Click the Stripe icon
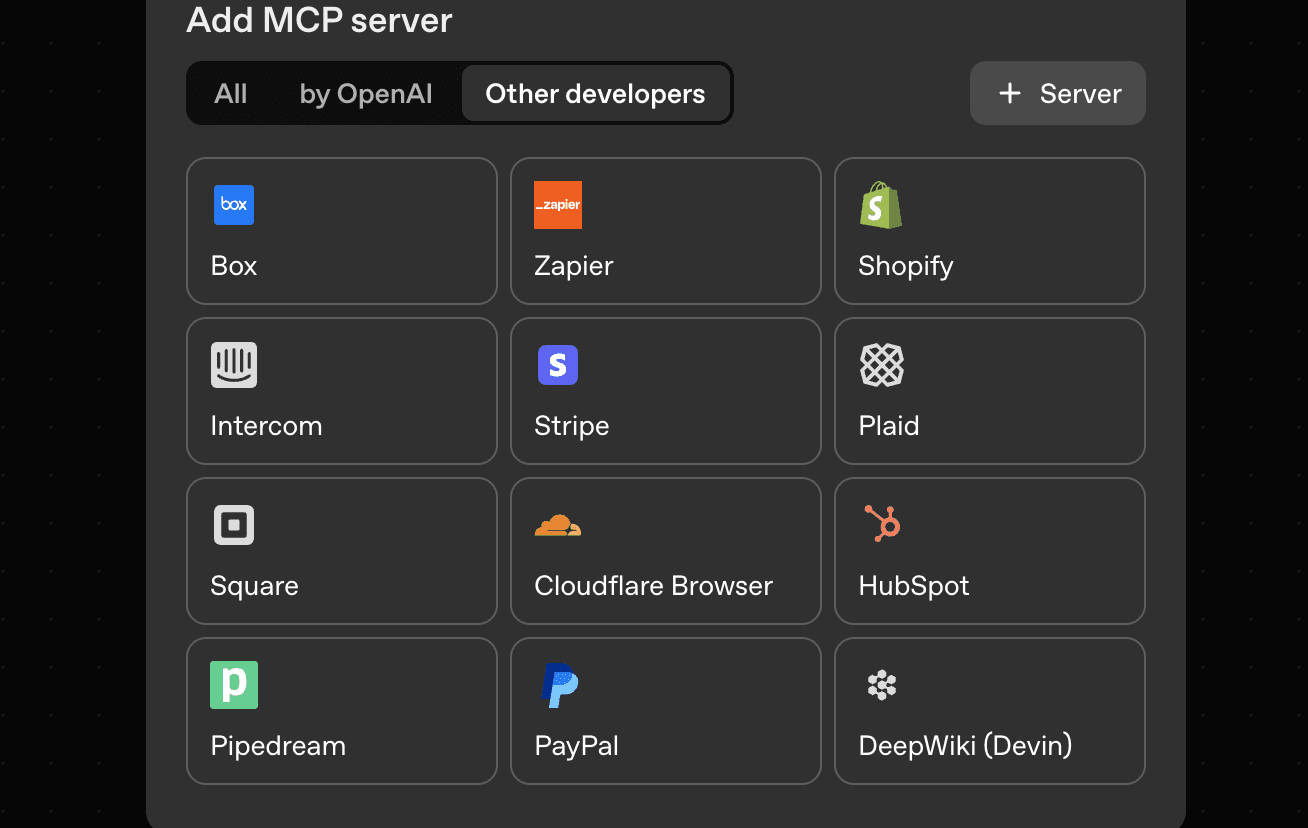The image size is (1308, 828). 557,365
